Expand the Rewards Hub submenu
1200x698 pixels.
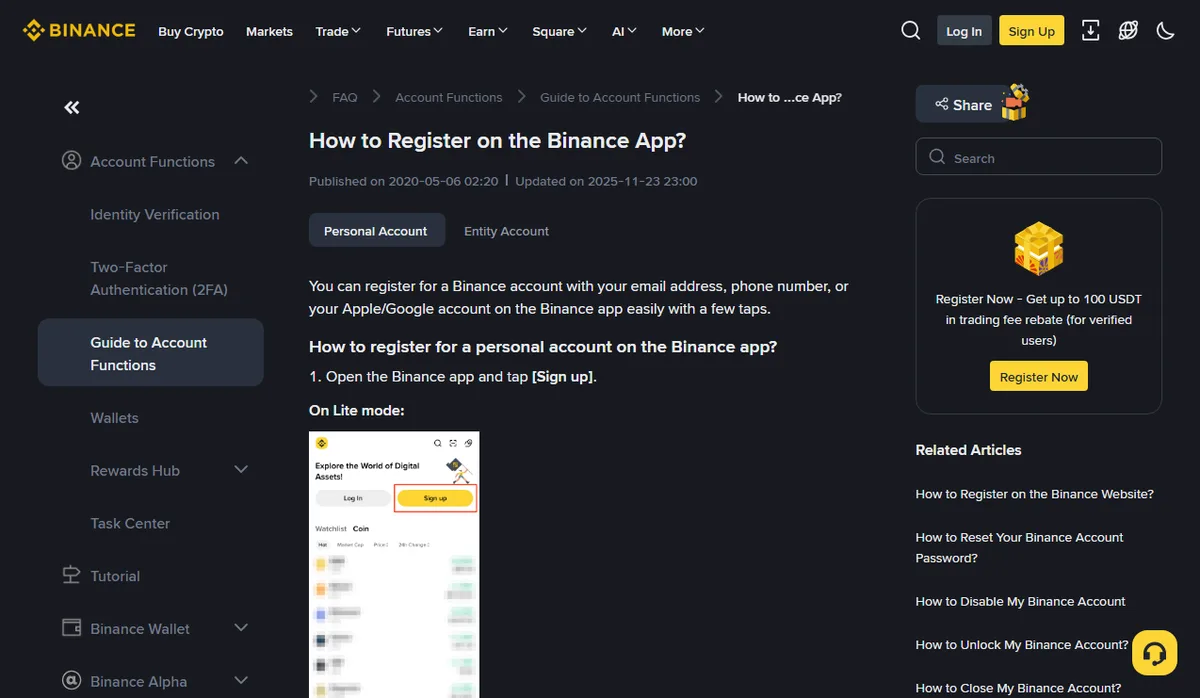tap(241, 470)
